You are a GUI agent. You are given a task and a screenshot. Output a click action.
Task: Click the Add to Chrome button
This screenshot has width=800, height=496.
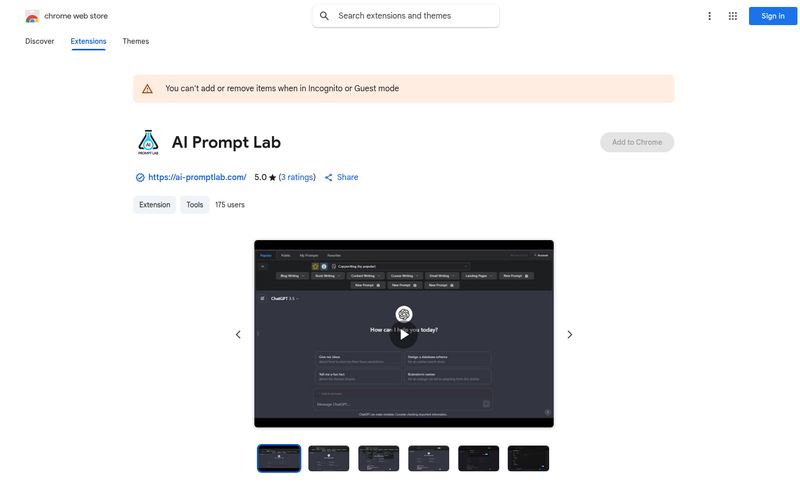pos(637,142)
